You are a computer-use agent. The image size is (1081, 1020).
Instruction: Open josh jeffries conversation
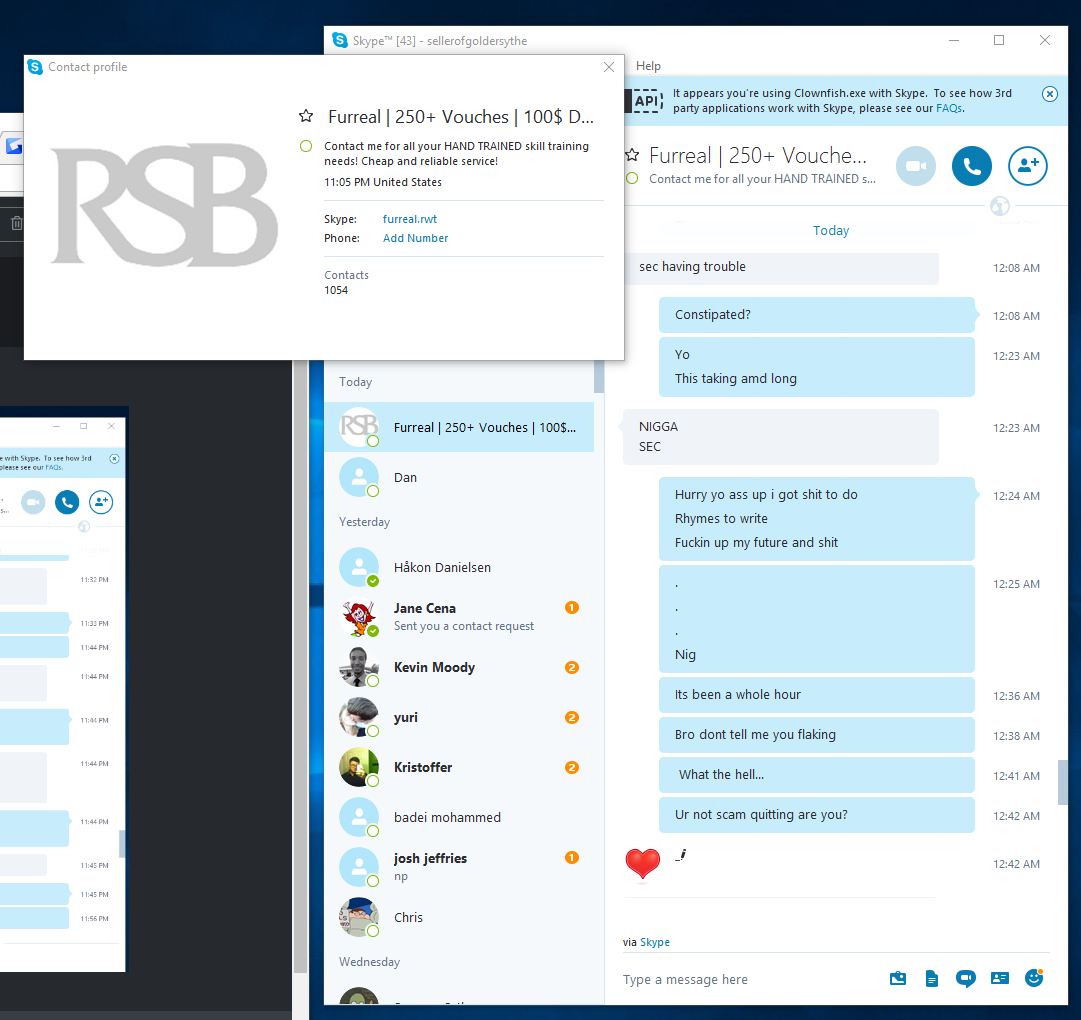[459, 867]
